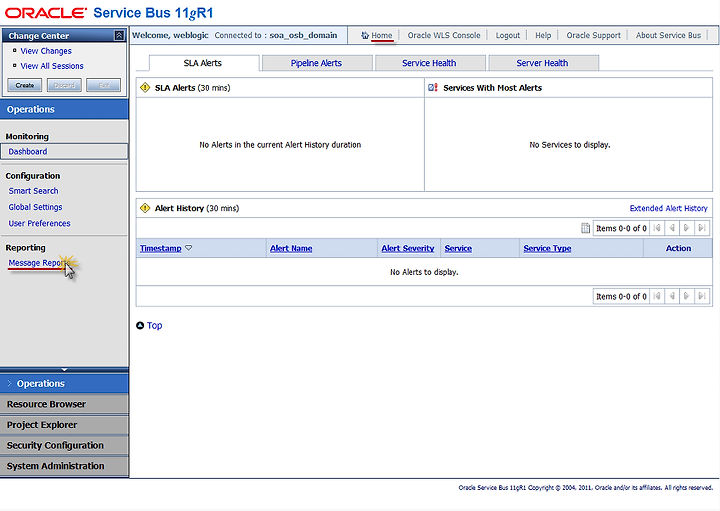Image resolution: width=720 pixels, height=511 pixels.
Task: Click Home link in header
Action: [382, 35]
